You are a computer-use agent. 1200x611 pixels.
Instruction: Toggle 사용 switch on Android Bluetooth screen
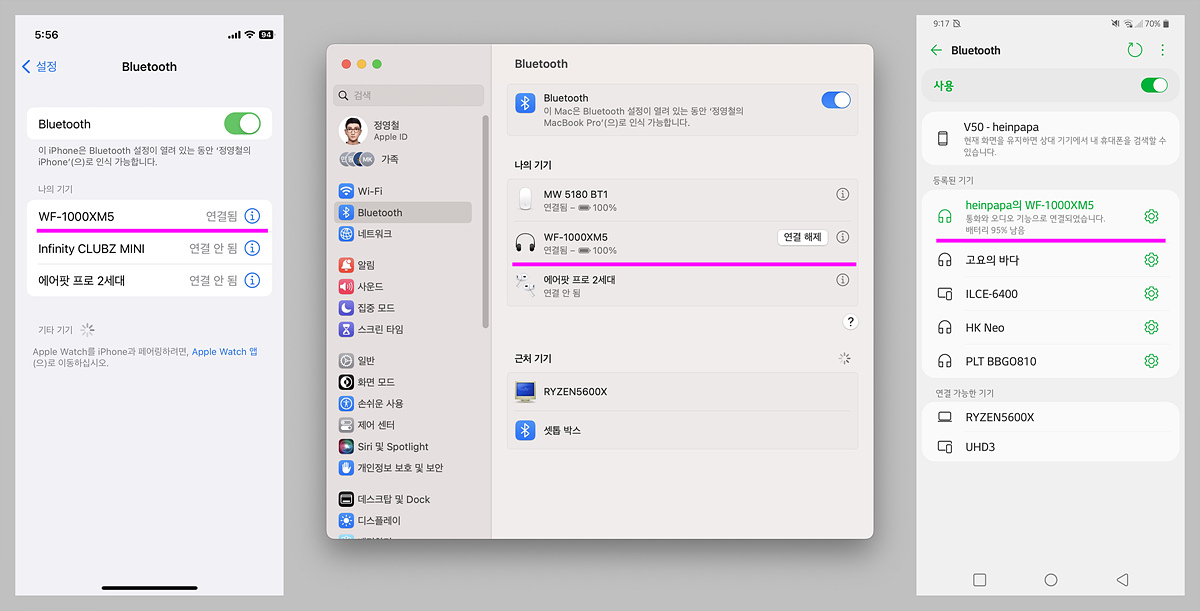[x=1154, y=86]
